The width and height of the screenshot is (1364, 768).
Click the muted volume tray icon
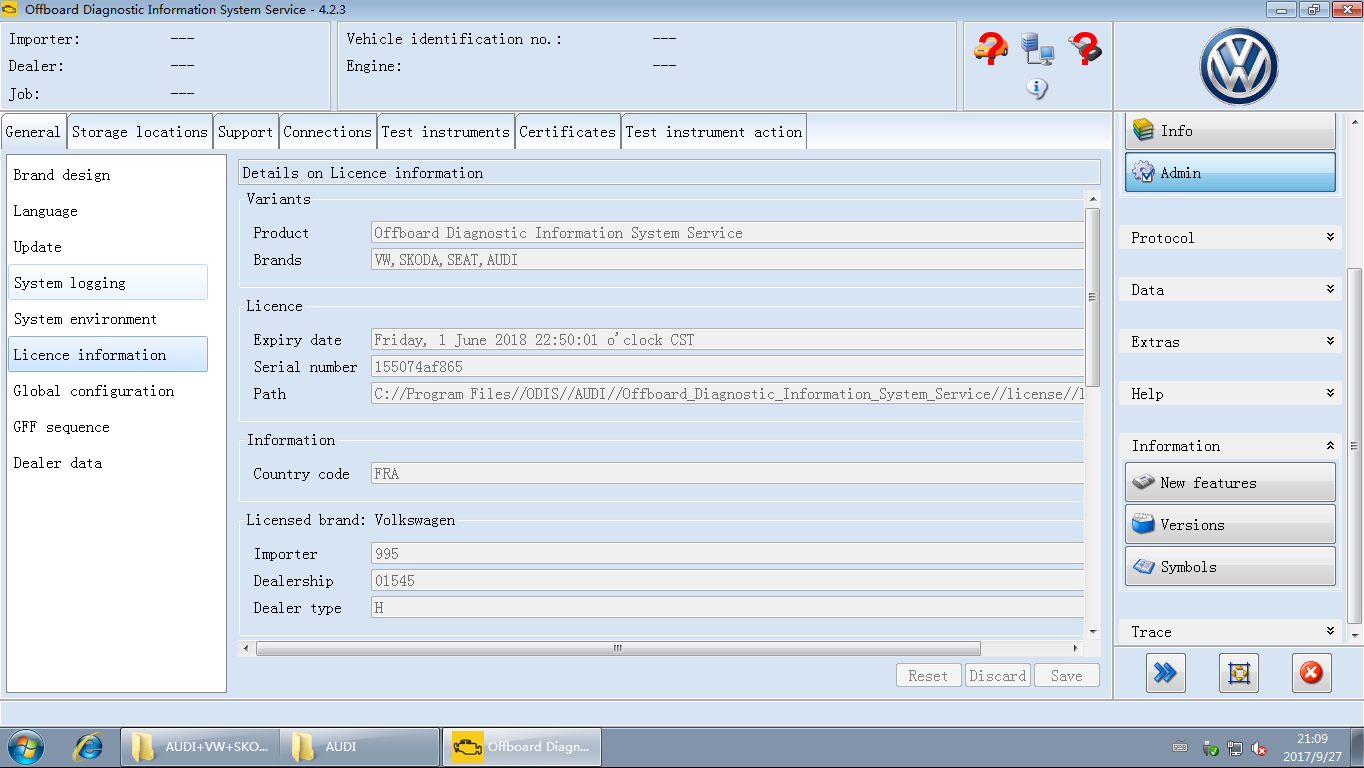point(1260,748)
